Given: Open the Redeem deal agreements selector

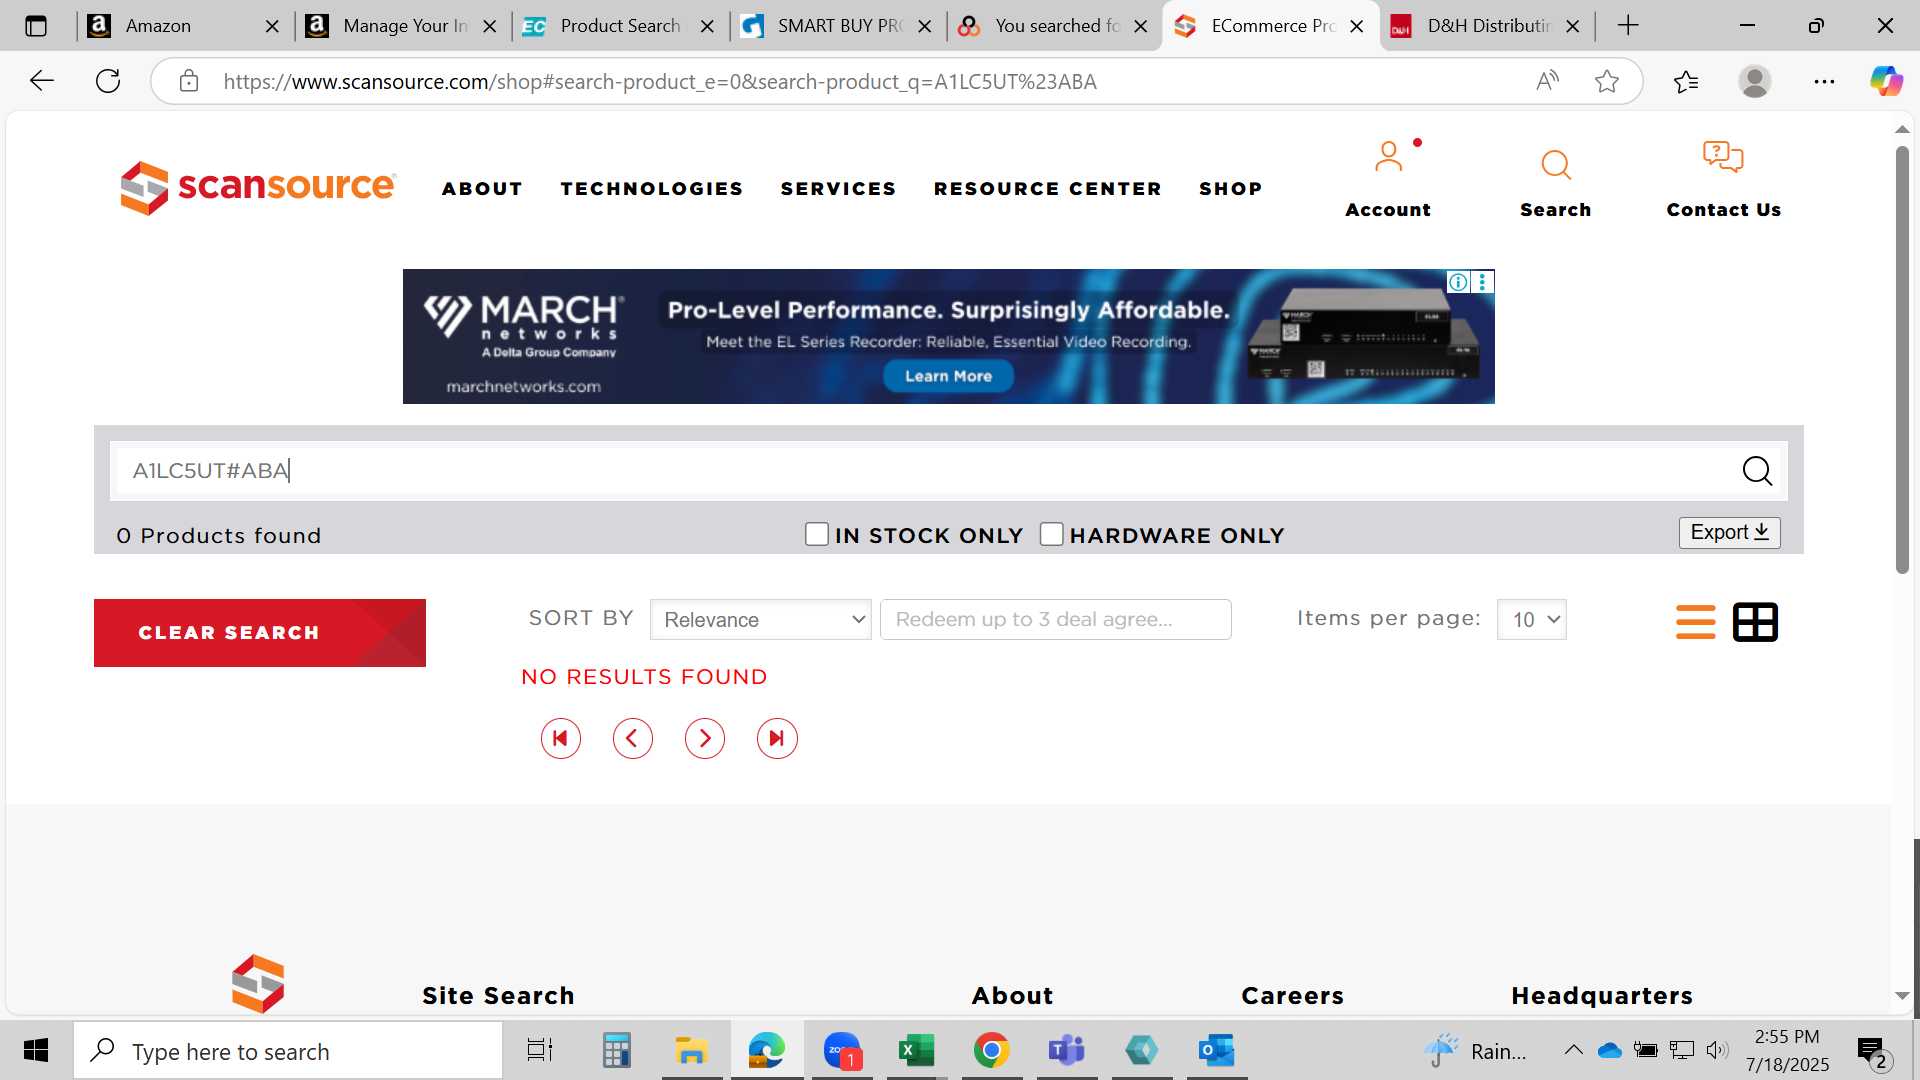Looking at the screenshot, I should click(x=1055, y=620).
